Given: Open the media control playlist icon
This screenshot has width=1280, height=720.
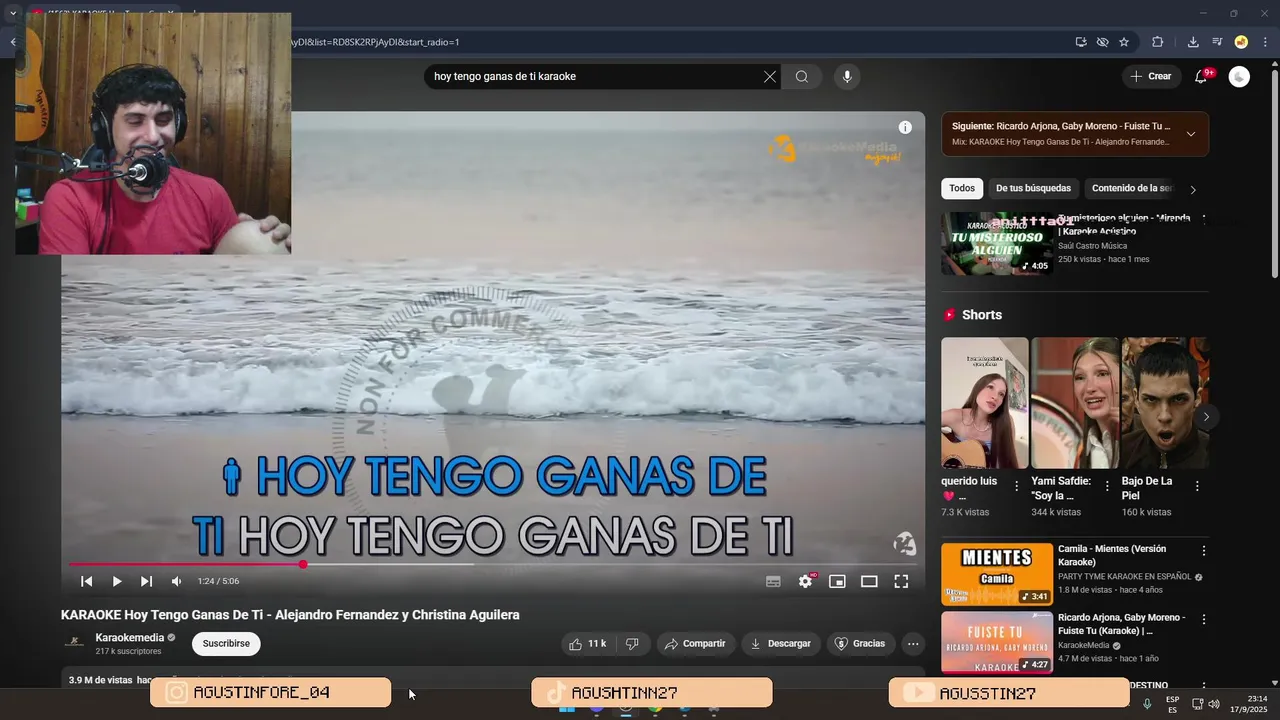Looking at the screenshot, I should pyautogui.click(x=1217, y=42).
